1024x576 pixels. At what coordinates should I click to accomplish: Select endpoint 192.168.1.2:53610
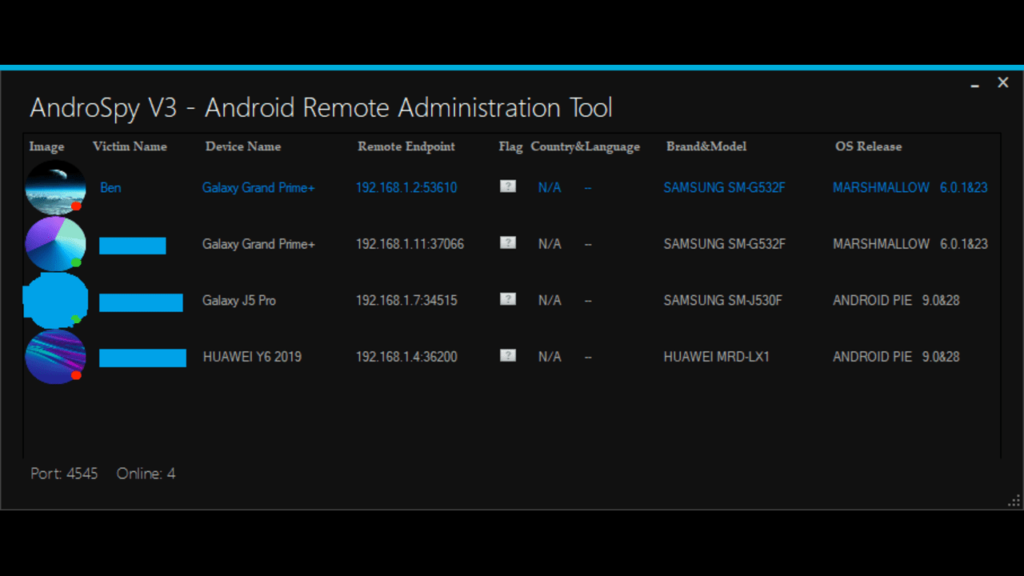point(406,188)
